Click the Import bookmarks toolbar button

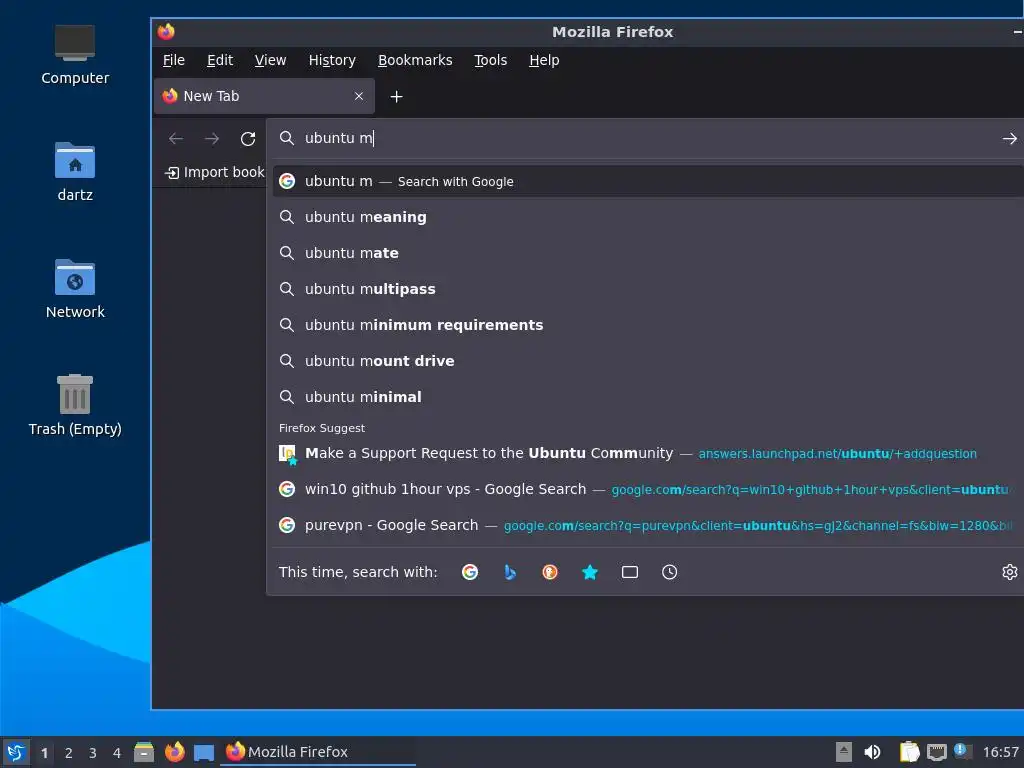click(x=215, y=172)
